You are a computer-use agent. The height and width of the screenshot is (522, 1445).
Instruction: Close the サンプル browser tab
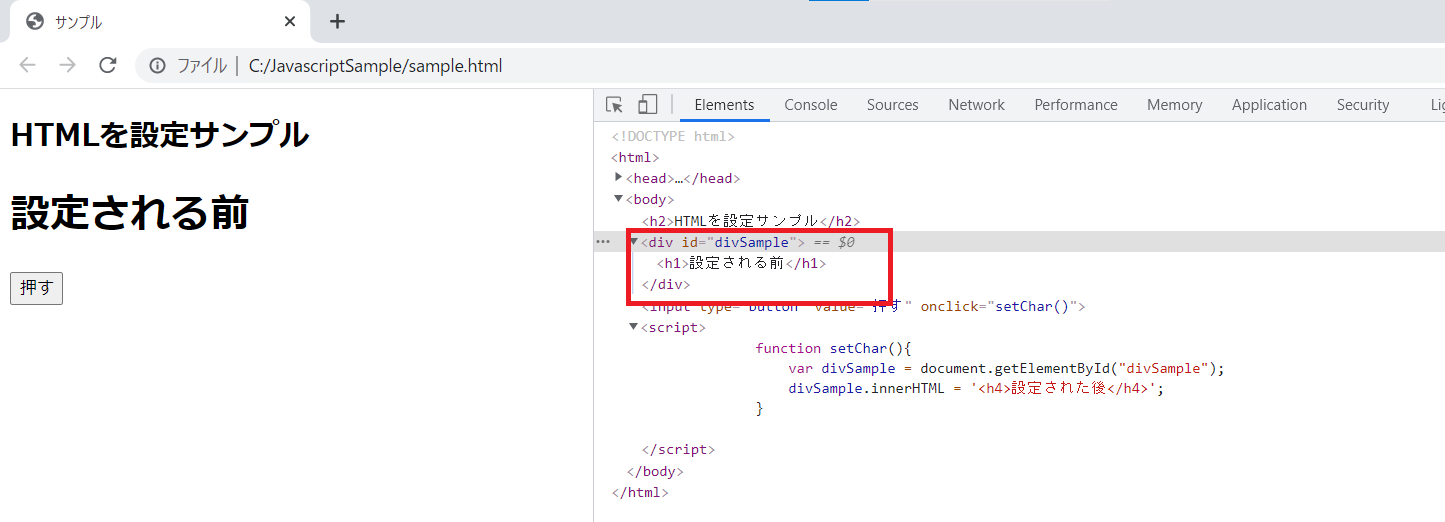click(x=290, y=21)
